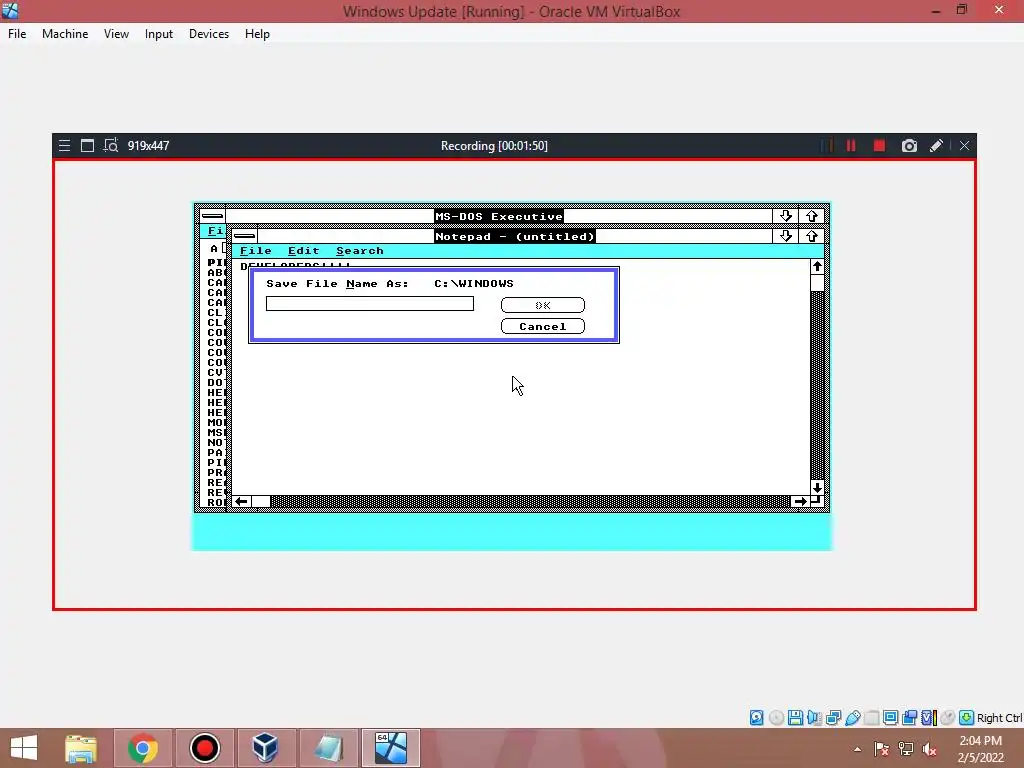Click the network adapter indicator in VirtualBox status bar
This screenshot has height=768, width=1024.
833,718
